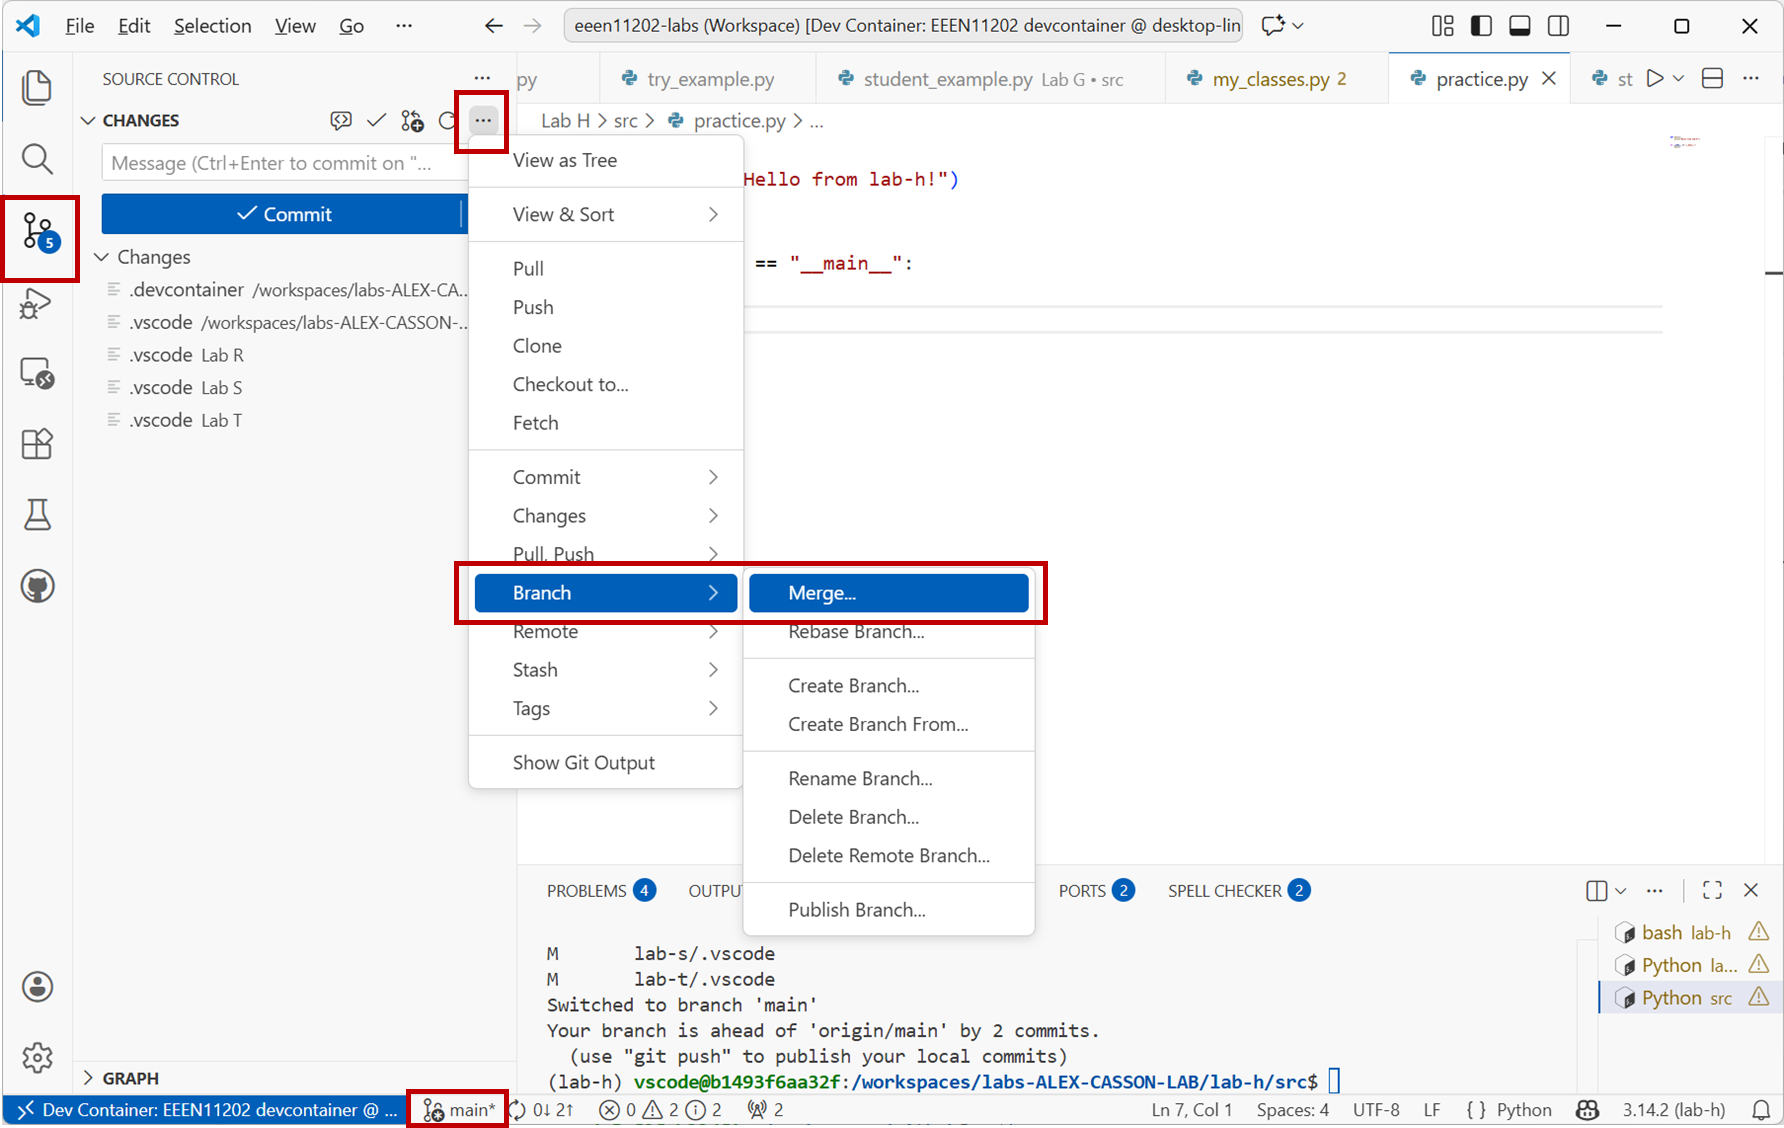Expand the GRAPH section
The height and width of the screenshot is (1128, 1784).
tap(130, 1078)
